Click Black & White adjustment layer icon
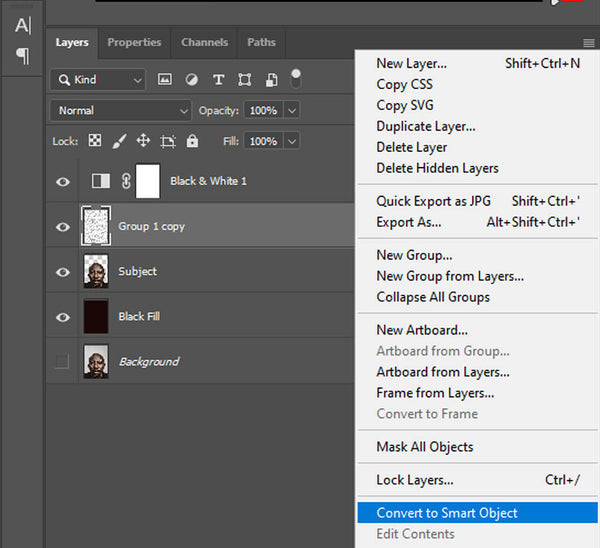 pyautogui.click(x=101, y=181)
